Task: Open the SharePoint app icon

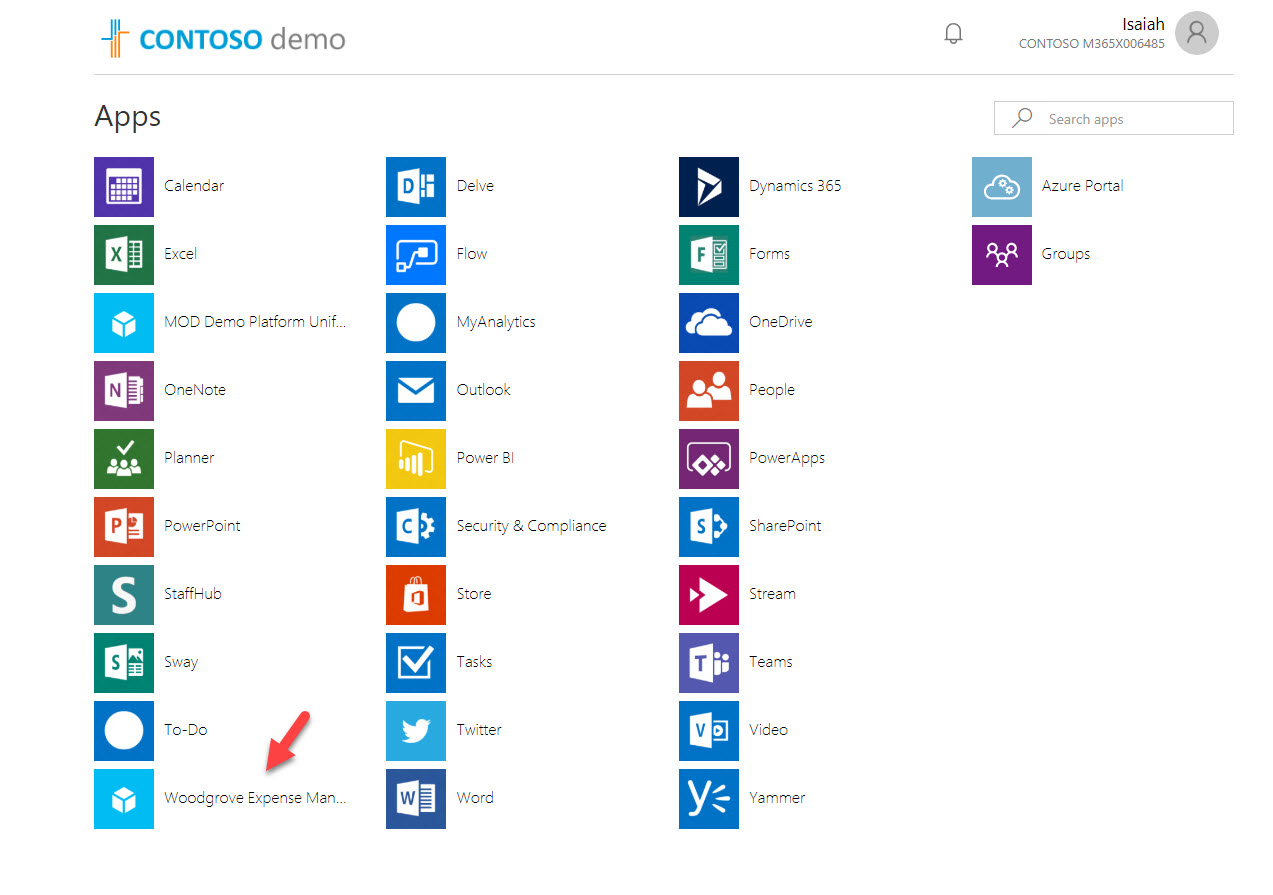Action: (x=709, y=526)
